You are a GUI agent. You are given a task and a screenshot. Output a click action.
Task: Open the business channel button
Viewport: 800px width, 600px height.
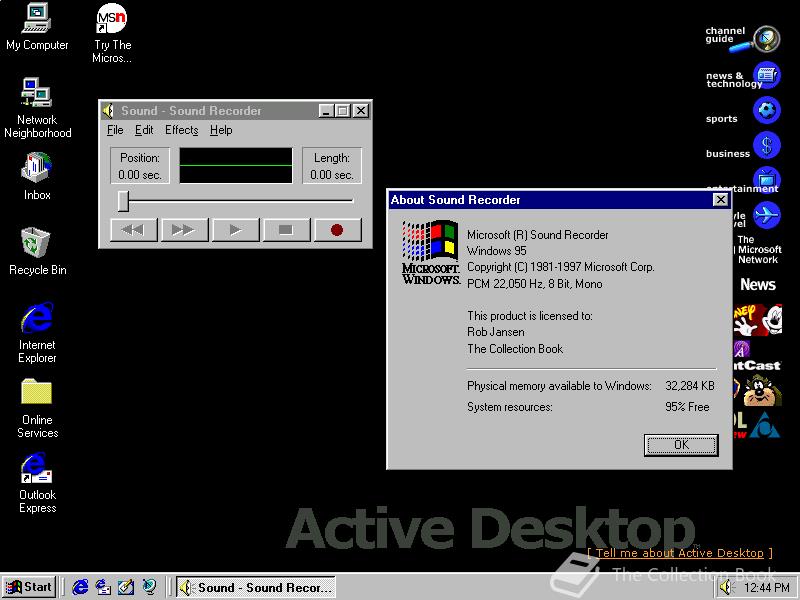click(766, 146)
